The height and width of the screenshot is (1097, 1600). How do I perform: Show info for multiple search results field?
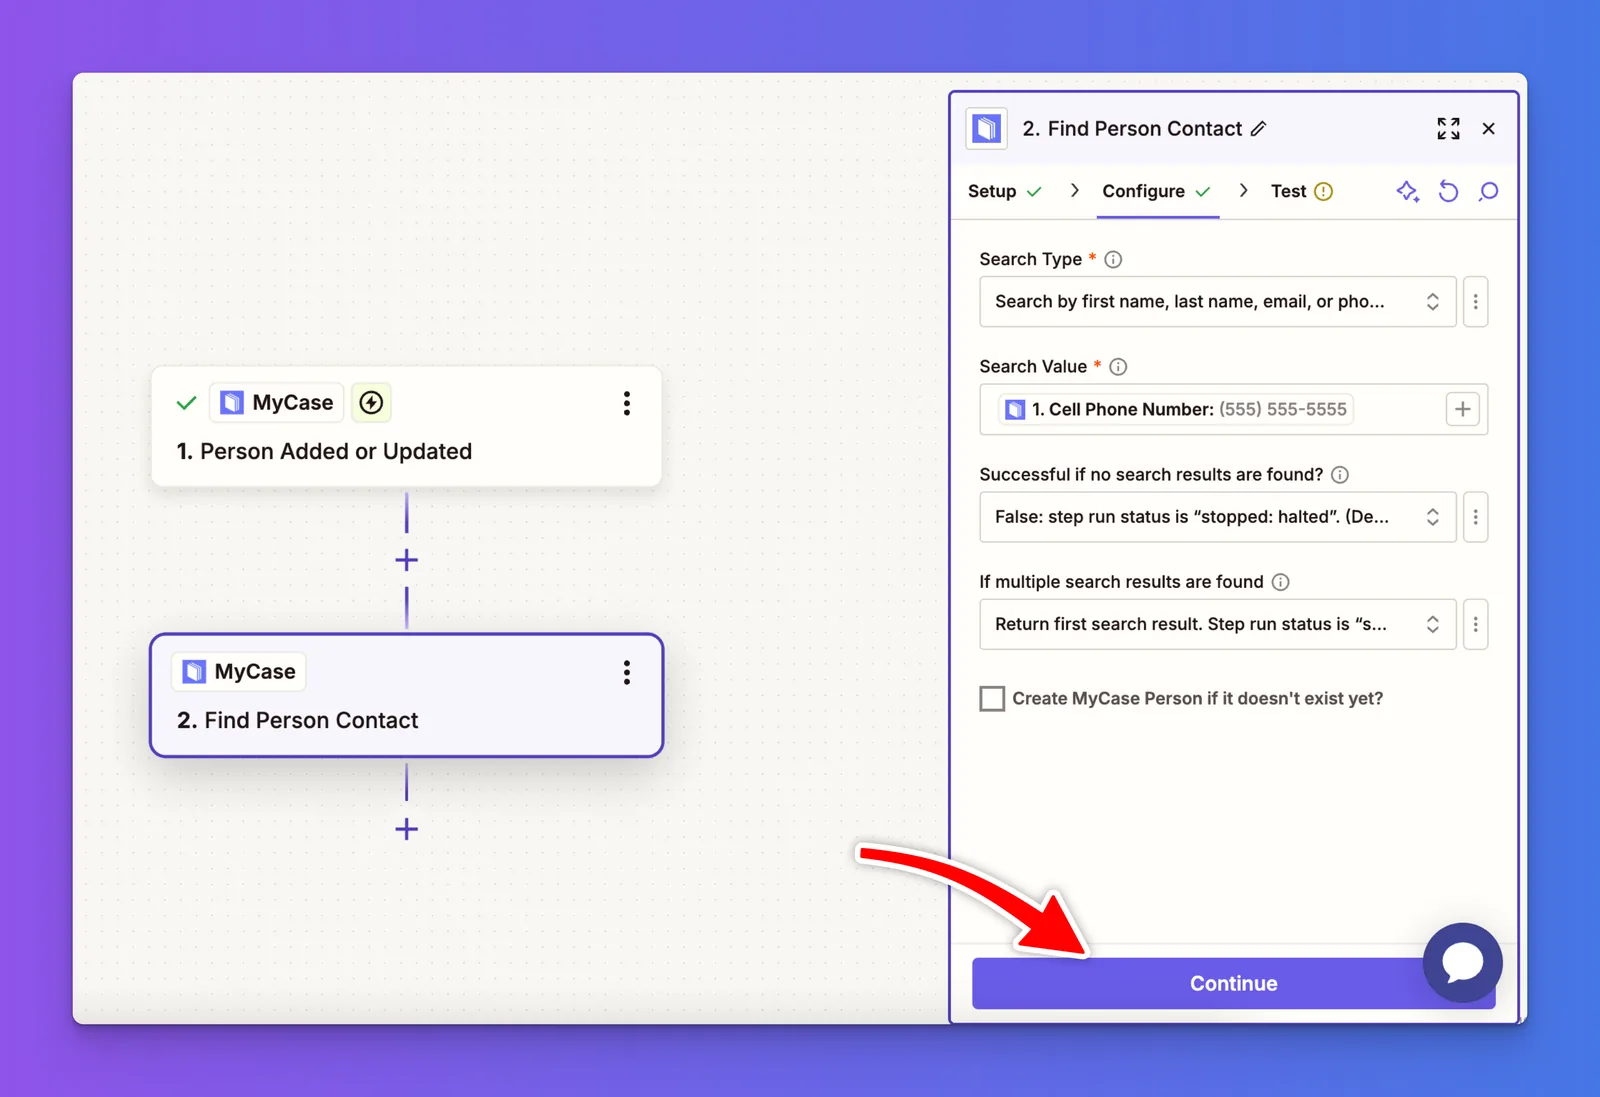coord(1280,581)
